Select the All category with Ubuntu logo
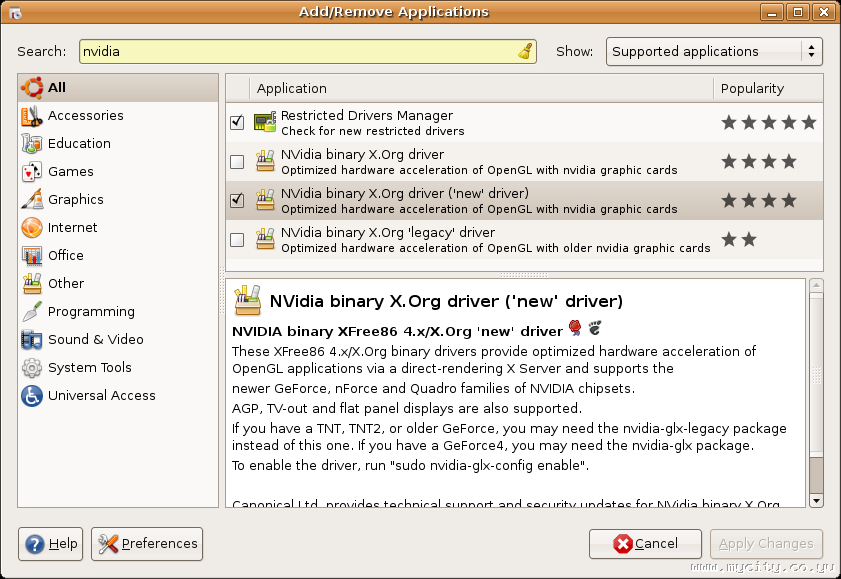This screenshot has width=841, height=579. point(118,88)
